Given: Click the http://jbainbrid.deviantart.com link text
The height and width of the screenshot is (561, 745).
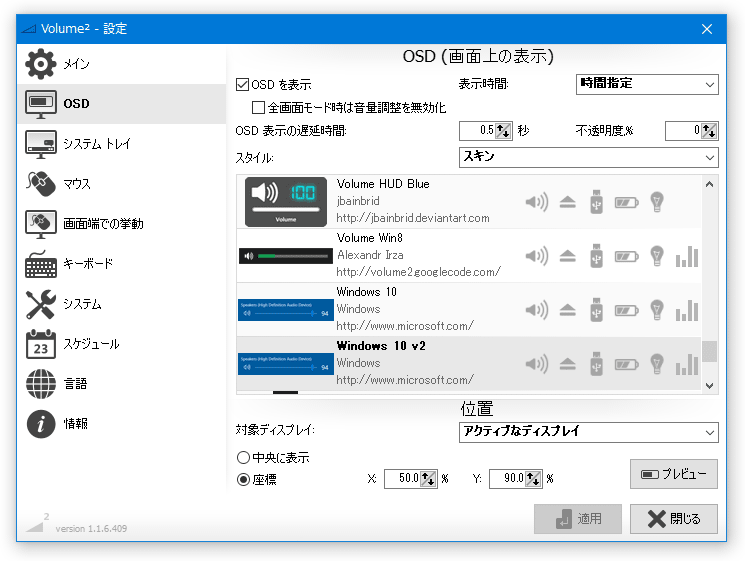Looking at the screenshot, I should pos(413,218).
